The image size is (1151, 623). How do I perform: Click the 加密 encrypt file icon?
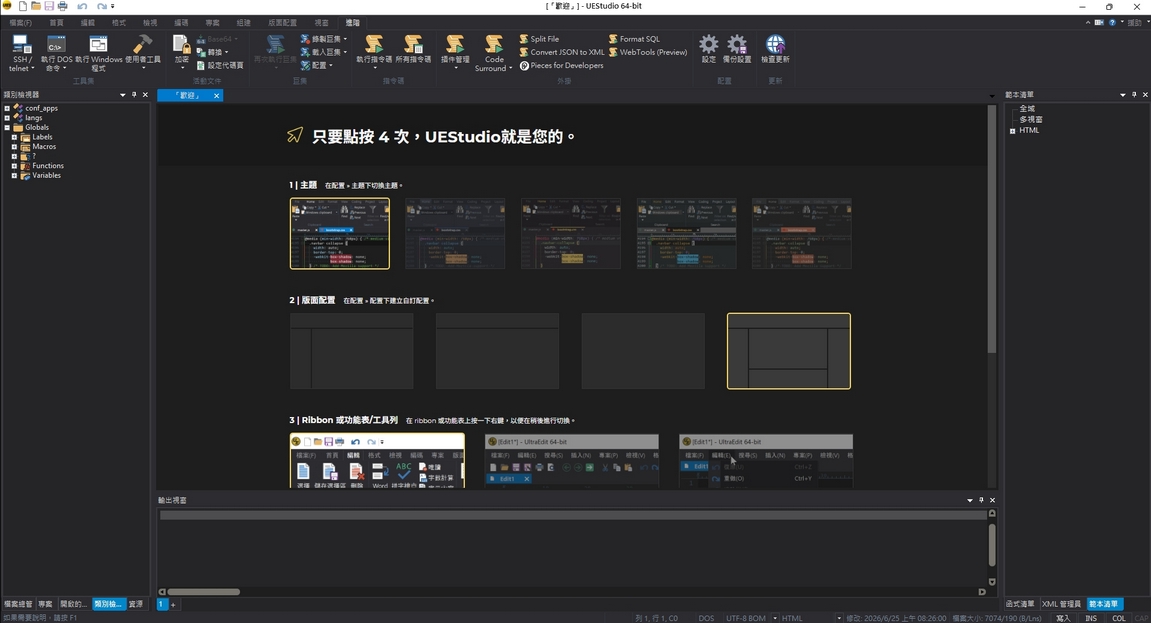(181, 51)
